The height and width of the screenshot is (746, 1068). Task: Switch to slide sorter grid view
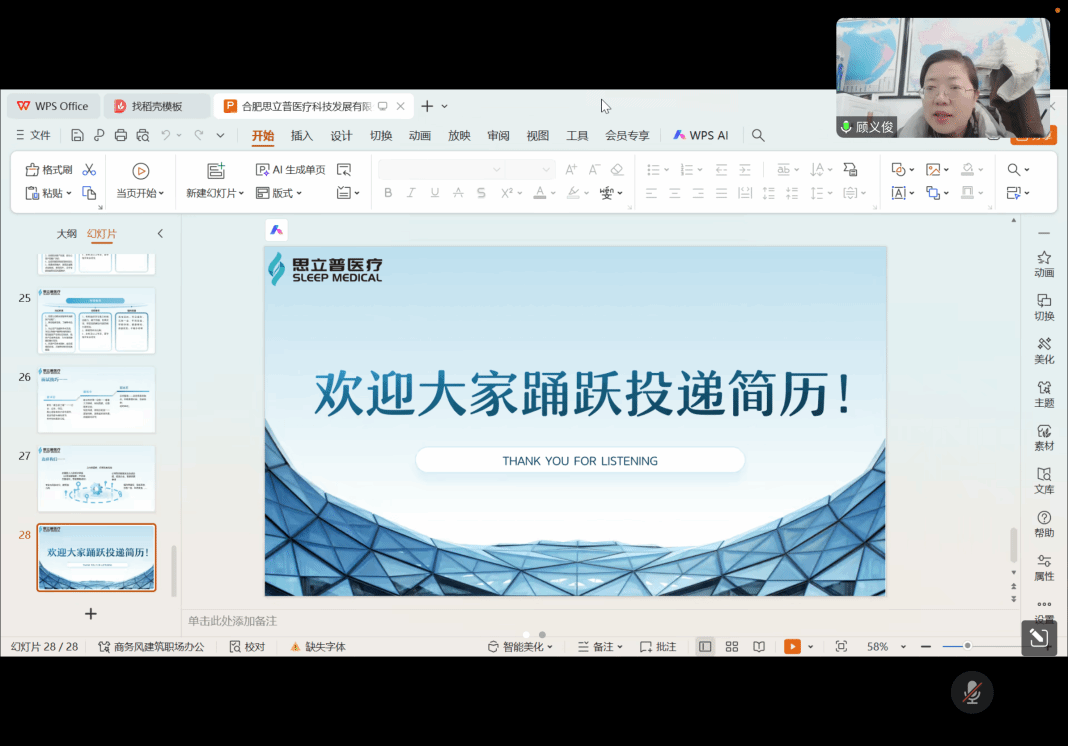732,647
